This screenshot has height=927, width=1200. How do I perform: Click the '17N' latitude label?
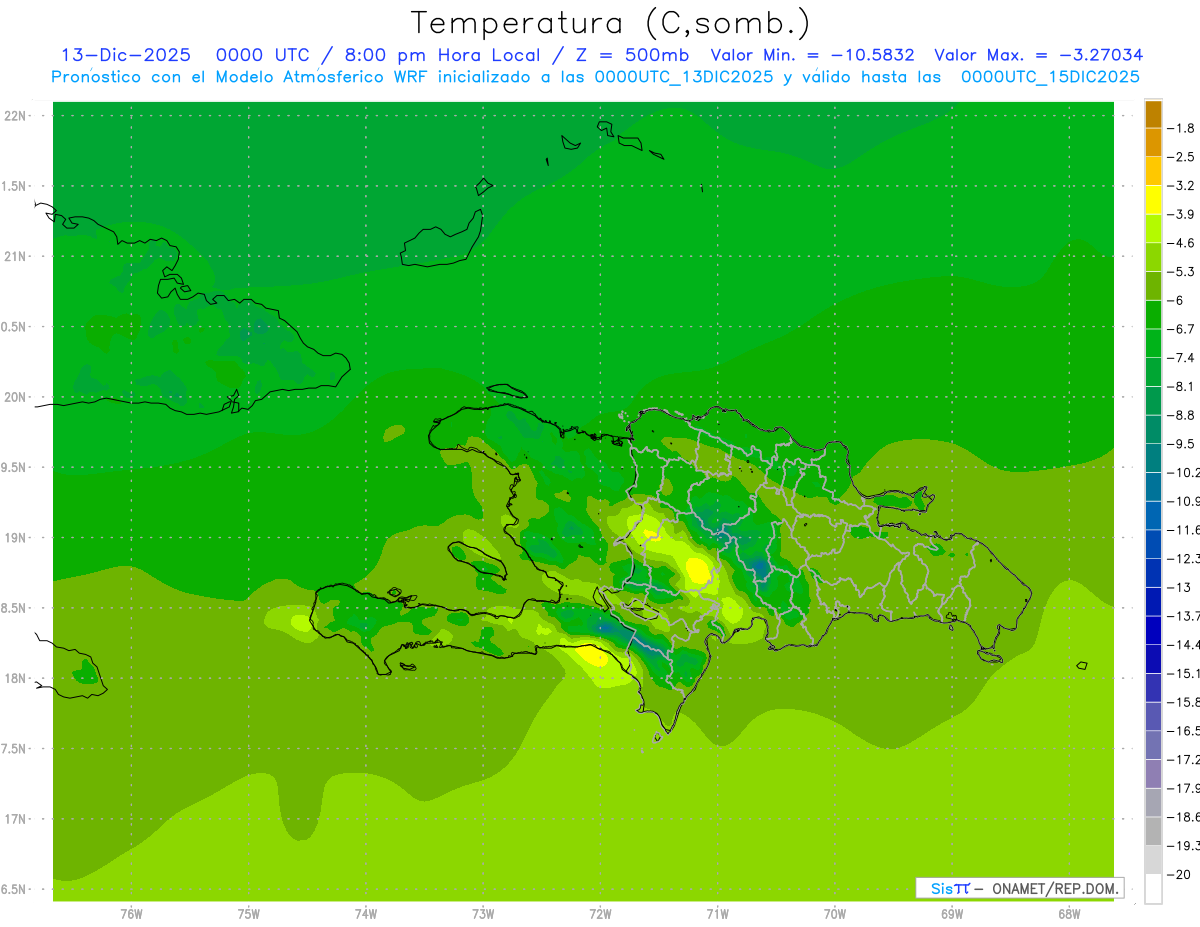click(15, 819)
